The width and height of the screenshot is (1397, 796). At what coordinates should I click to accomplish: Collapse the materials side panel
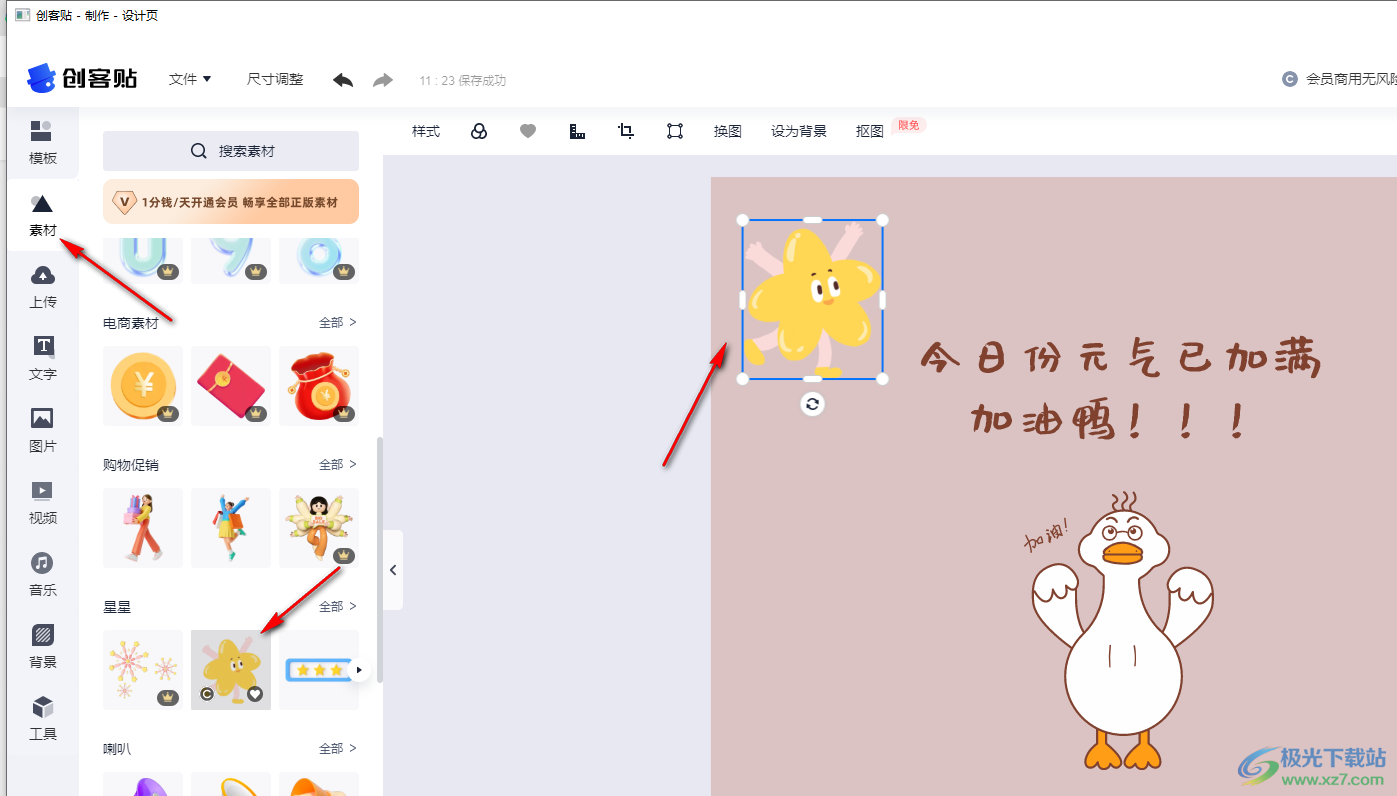click(x=393, y=570)
